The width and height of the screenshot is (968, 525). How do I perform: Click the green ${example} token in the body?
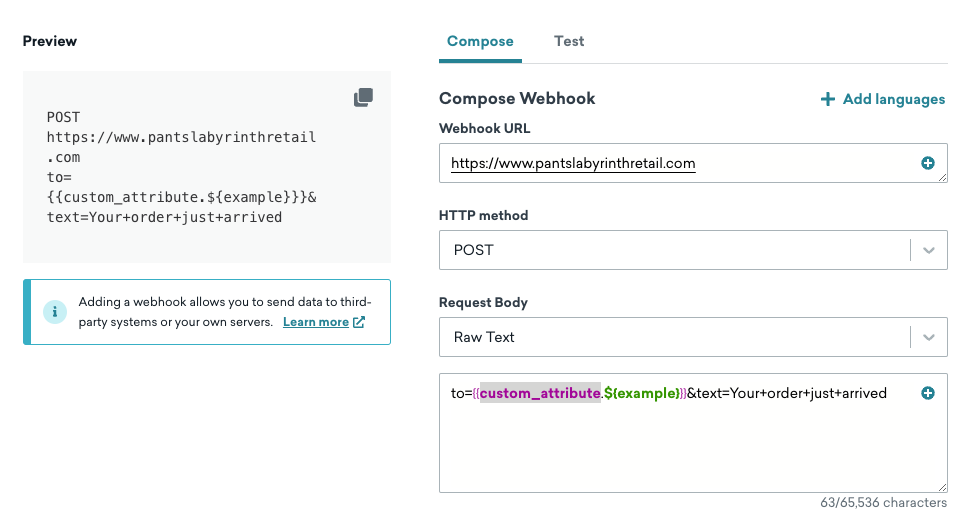point(641,393)
